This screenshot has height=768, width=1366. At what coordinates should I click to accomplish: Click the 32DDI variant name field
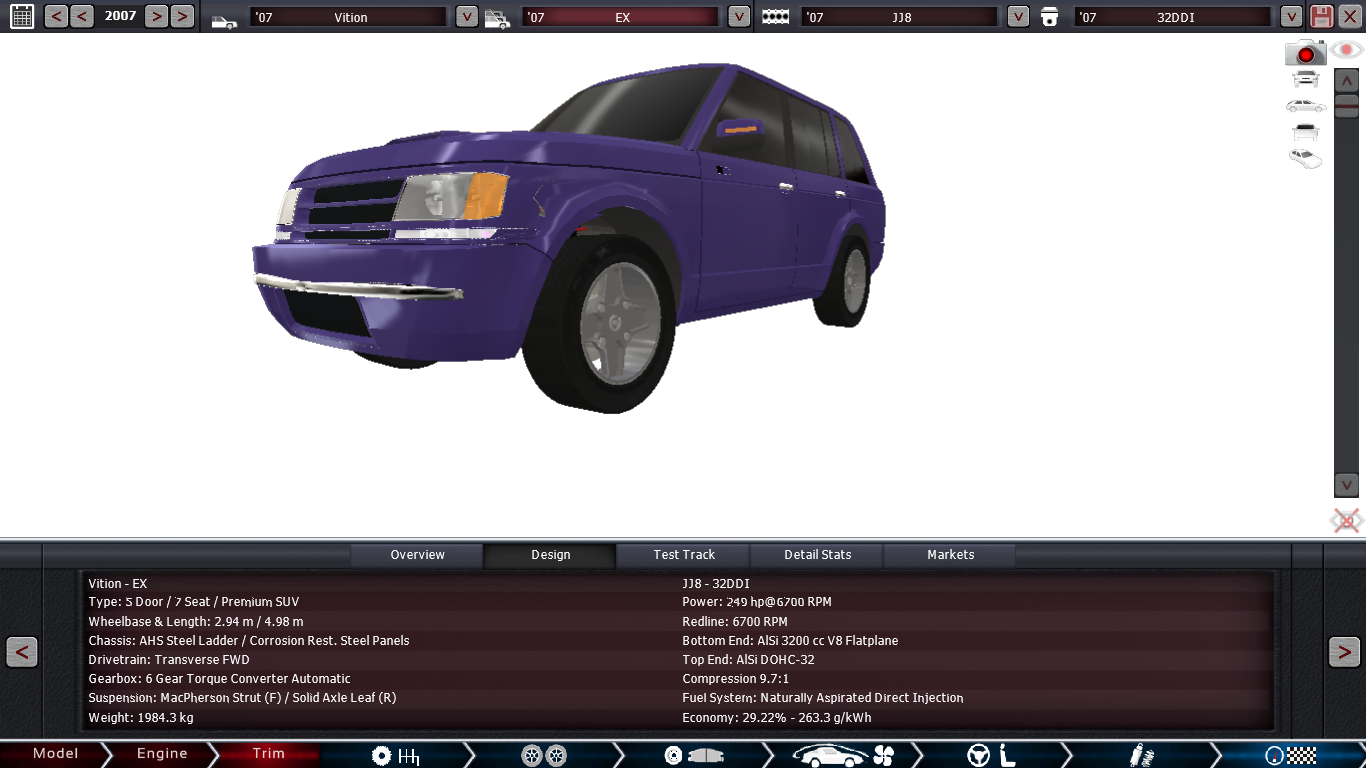pyautogui.click(x=1174, y=17)
